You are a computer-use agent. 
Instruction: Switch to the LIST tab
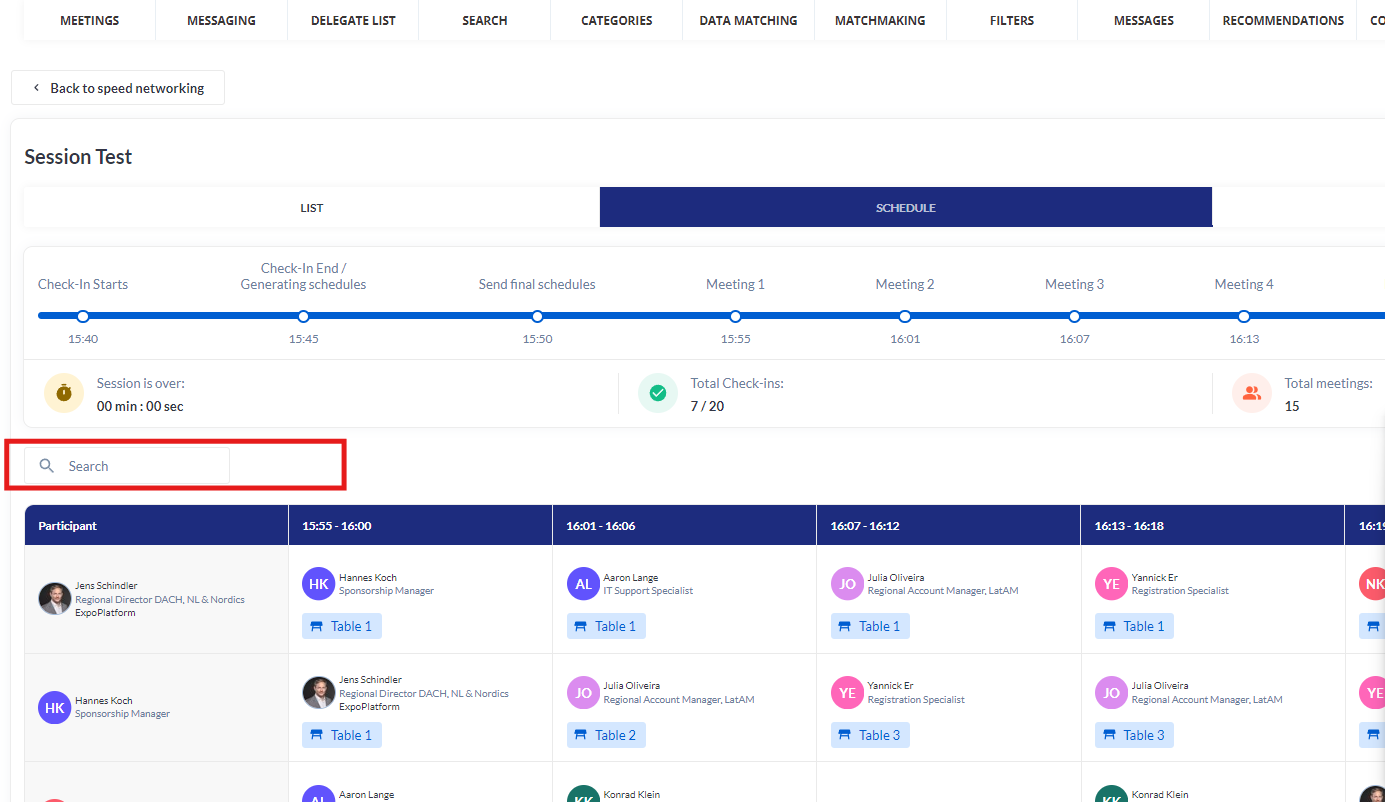(312, 208)
